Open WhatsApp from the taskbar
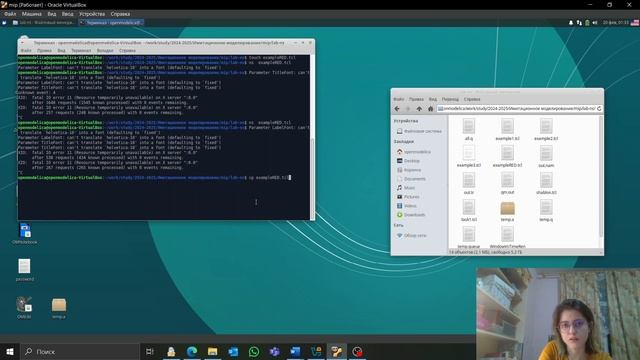 [254, 351]
